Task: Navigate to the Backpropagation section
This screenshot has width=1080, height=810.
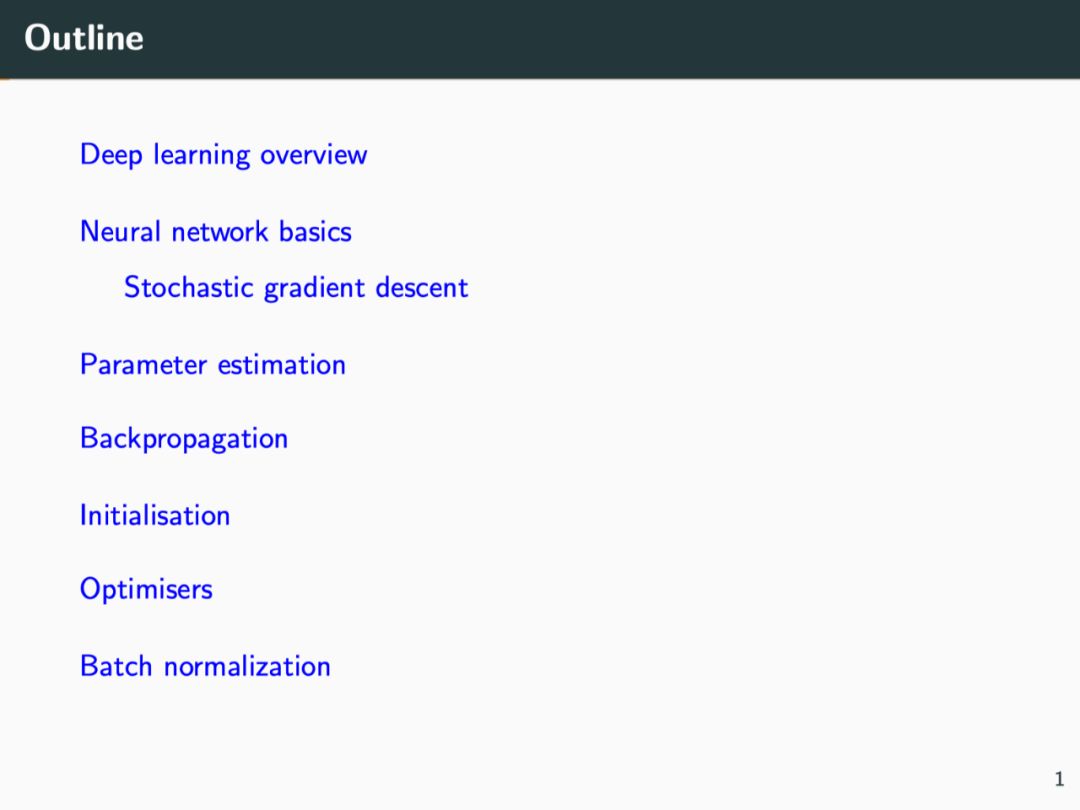Action: click(183, 439)
